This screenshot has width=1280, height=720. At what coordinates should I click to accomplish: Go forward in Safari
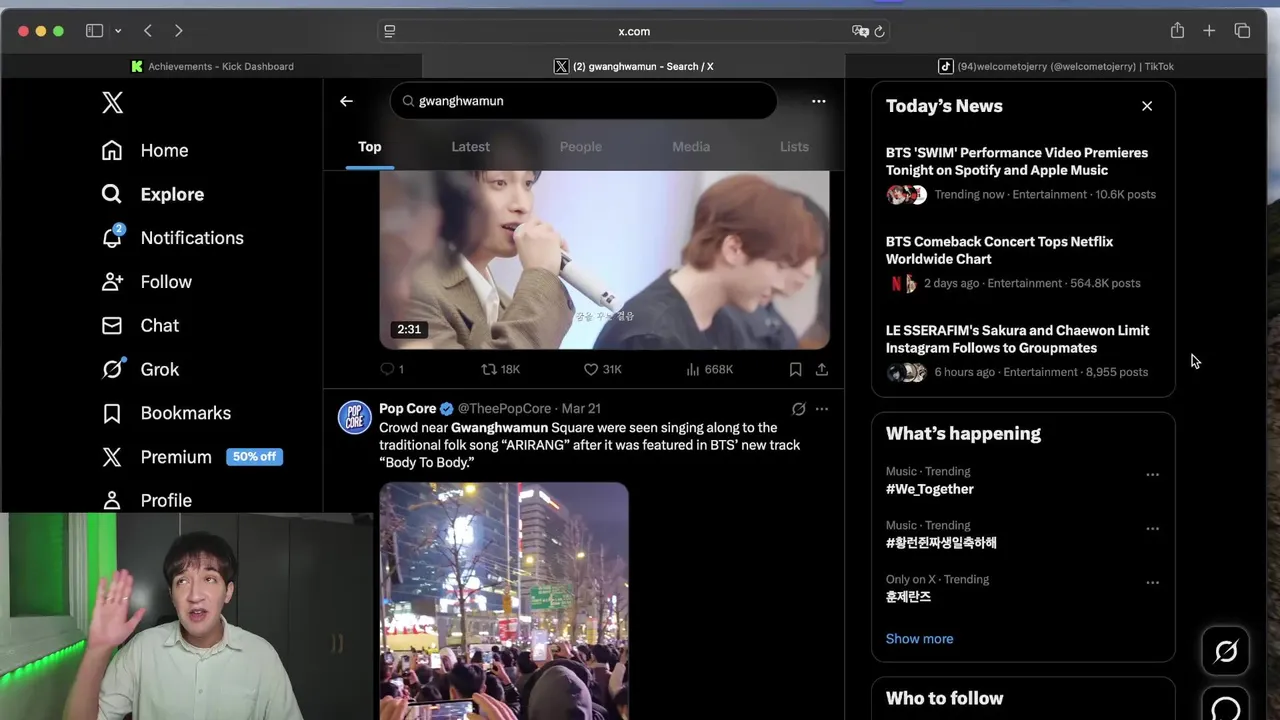178,31
